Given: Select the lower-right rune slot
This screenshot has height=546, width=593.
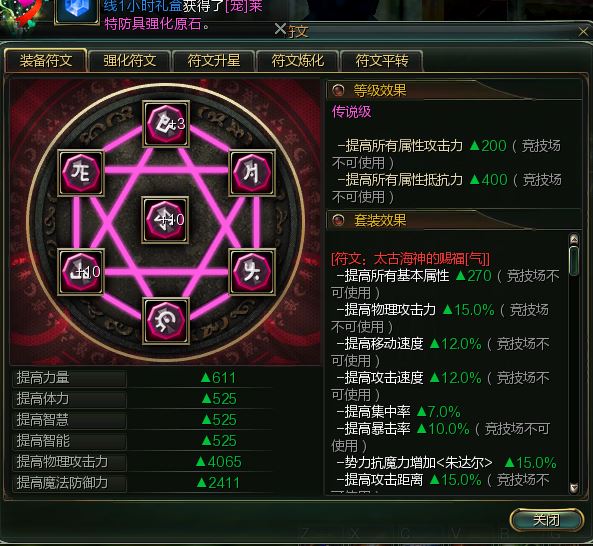Looking at the screenshot, I should (x=251, y=271).
